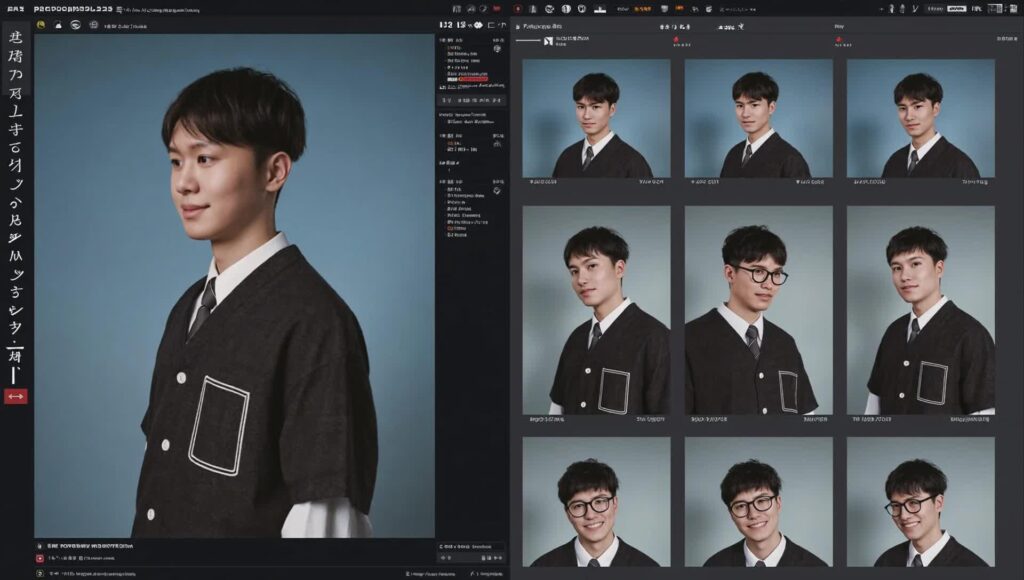Click the first glyph in the left tool sidebar
This screenshot has height=580, width=1024.
pos(16,37)
